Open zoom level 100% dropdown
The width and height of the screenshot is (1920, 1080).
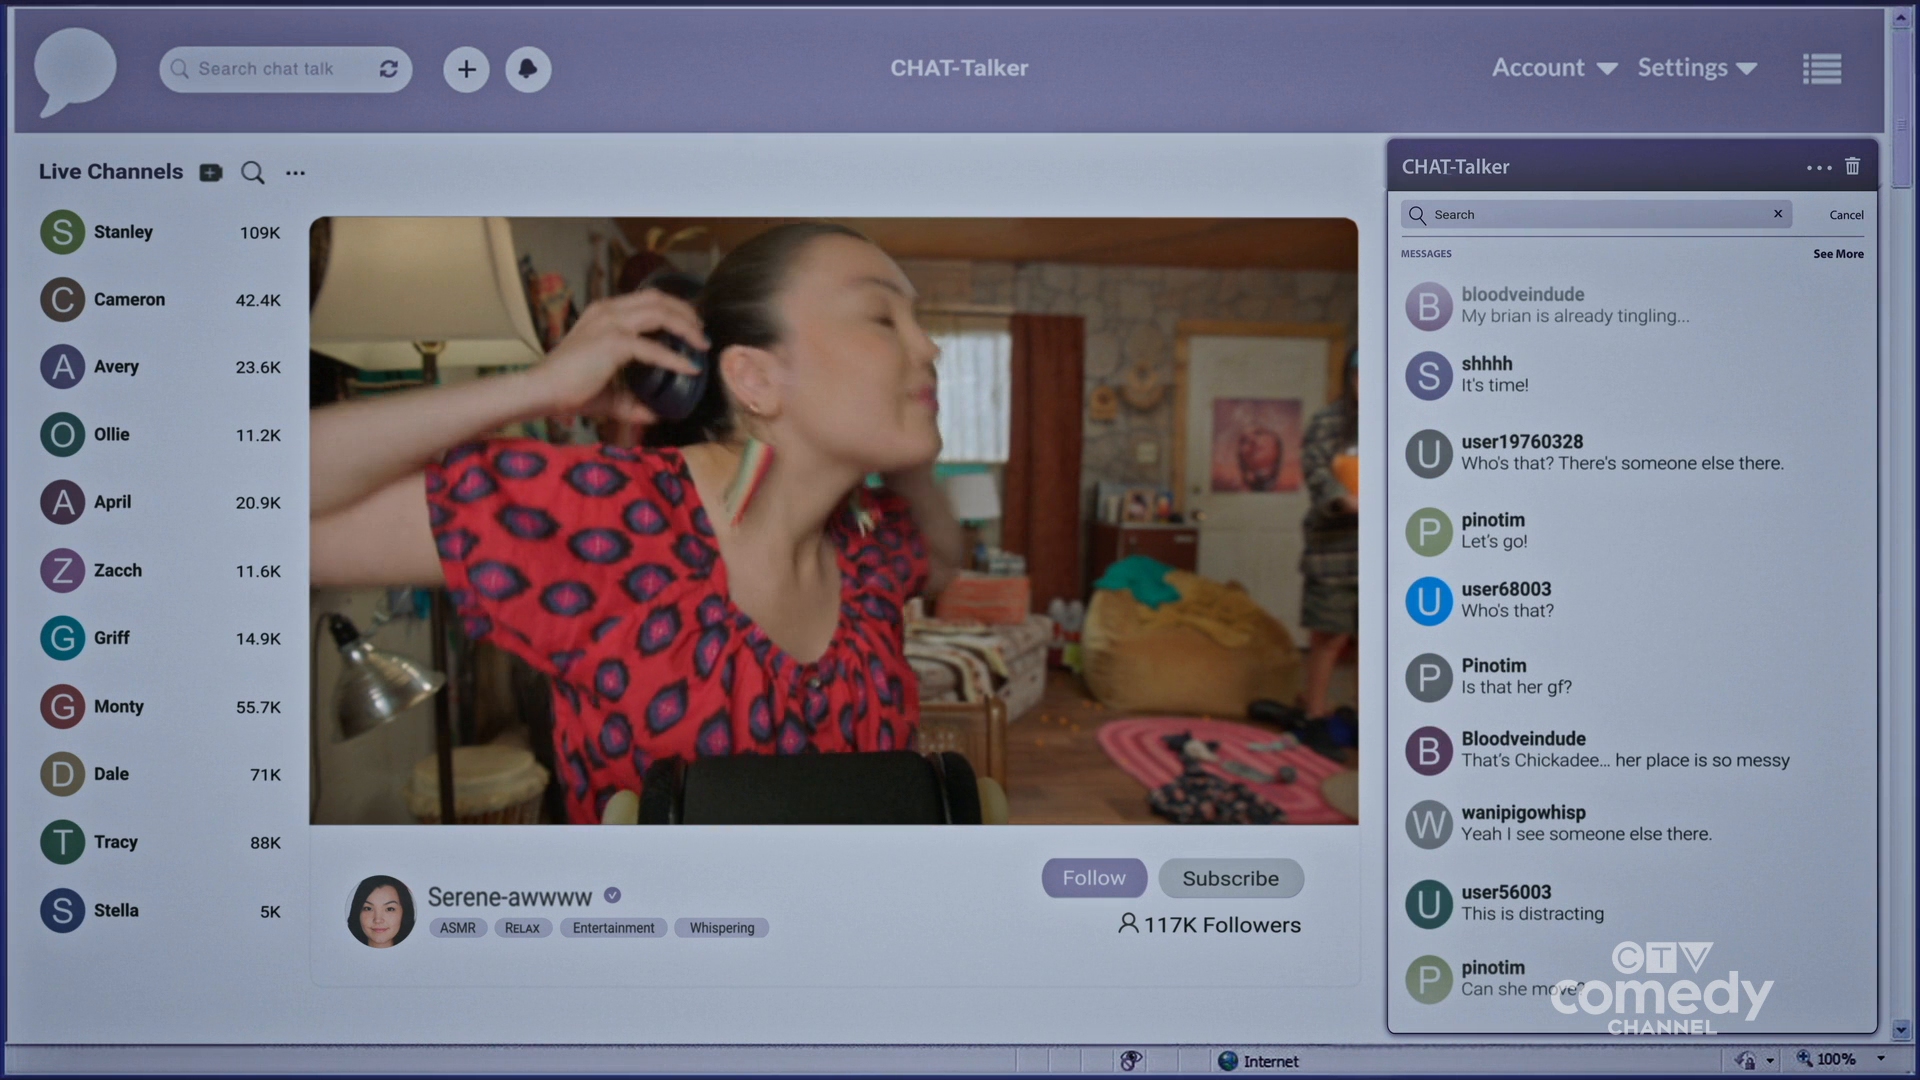point(1880,1059)
